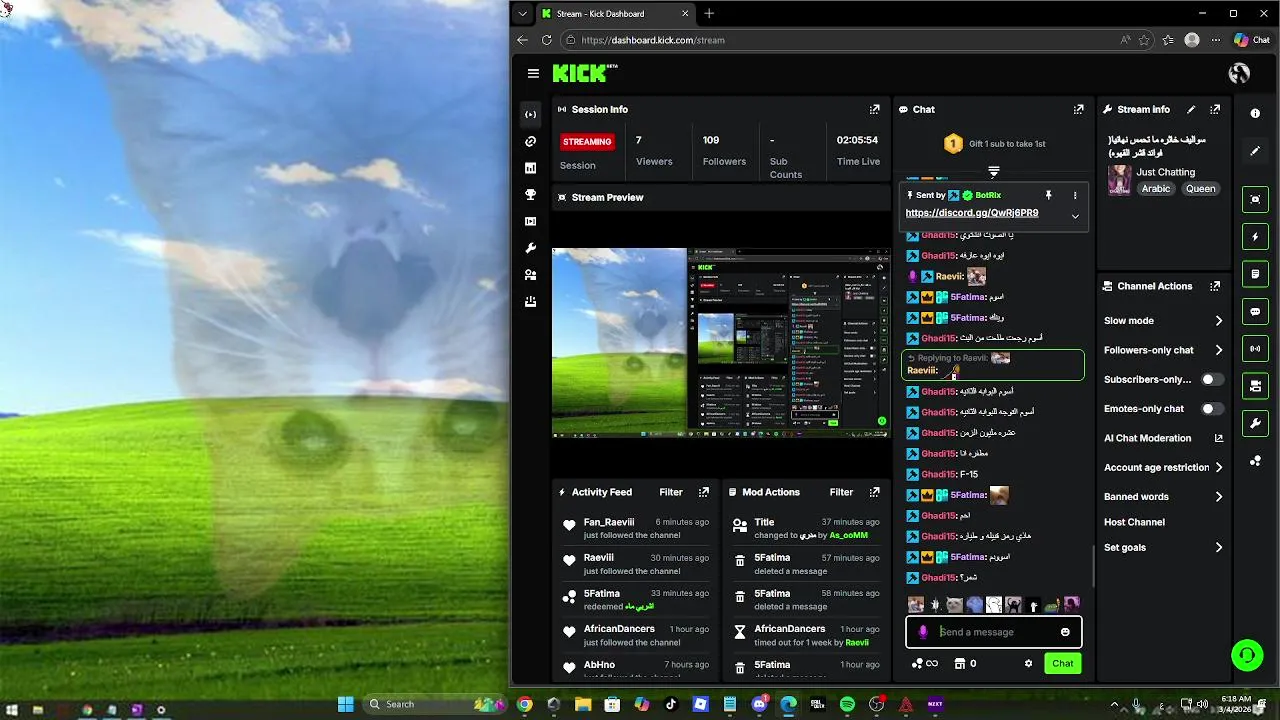The height and width of the screenshot is (720, 1280).
Task: Open the Activity Feed Filter
Action: click(670, 492)
